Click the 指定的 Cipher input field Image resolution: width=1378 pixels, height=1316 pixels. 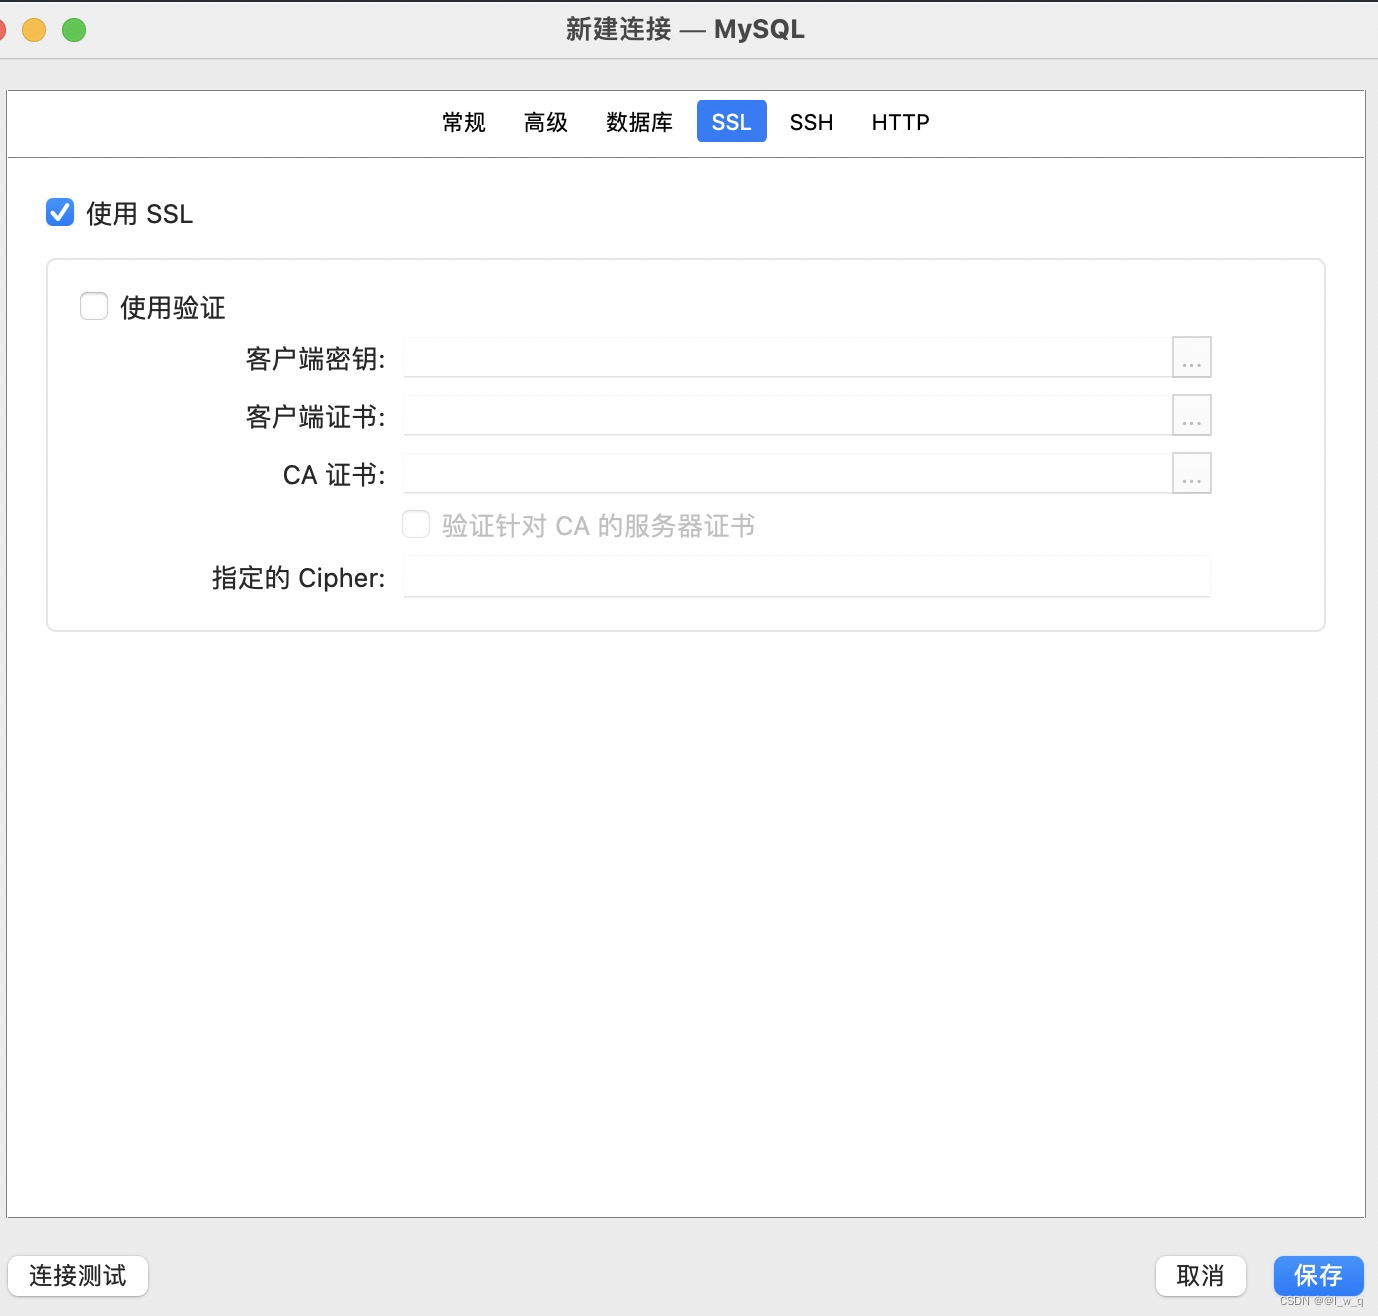click(807, 577)
